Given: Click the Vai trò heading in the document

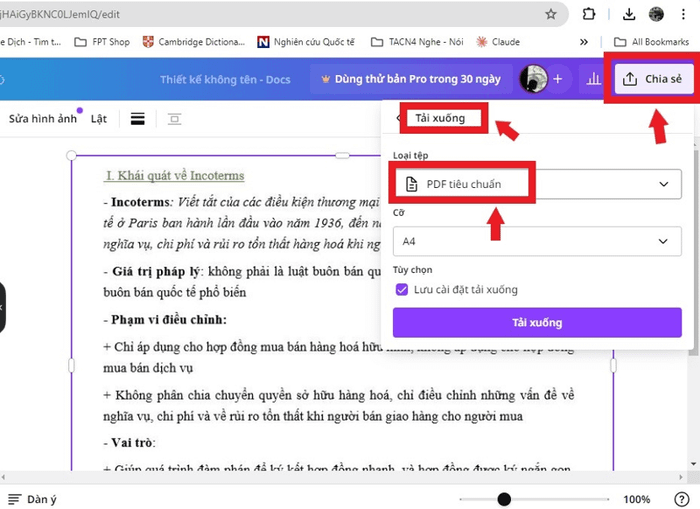Looking at the screenshot, I should [129, 443].
